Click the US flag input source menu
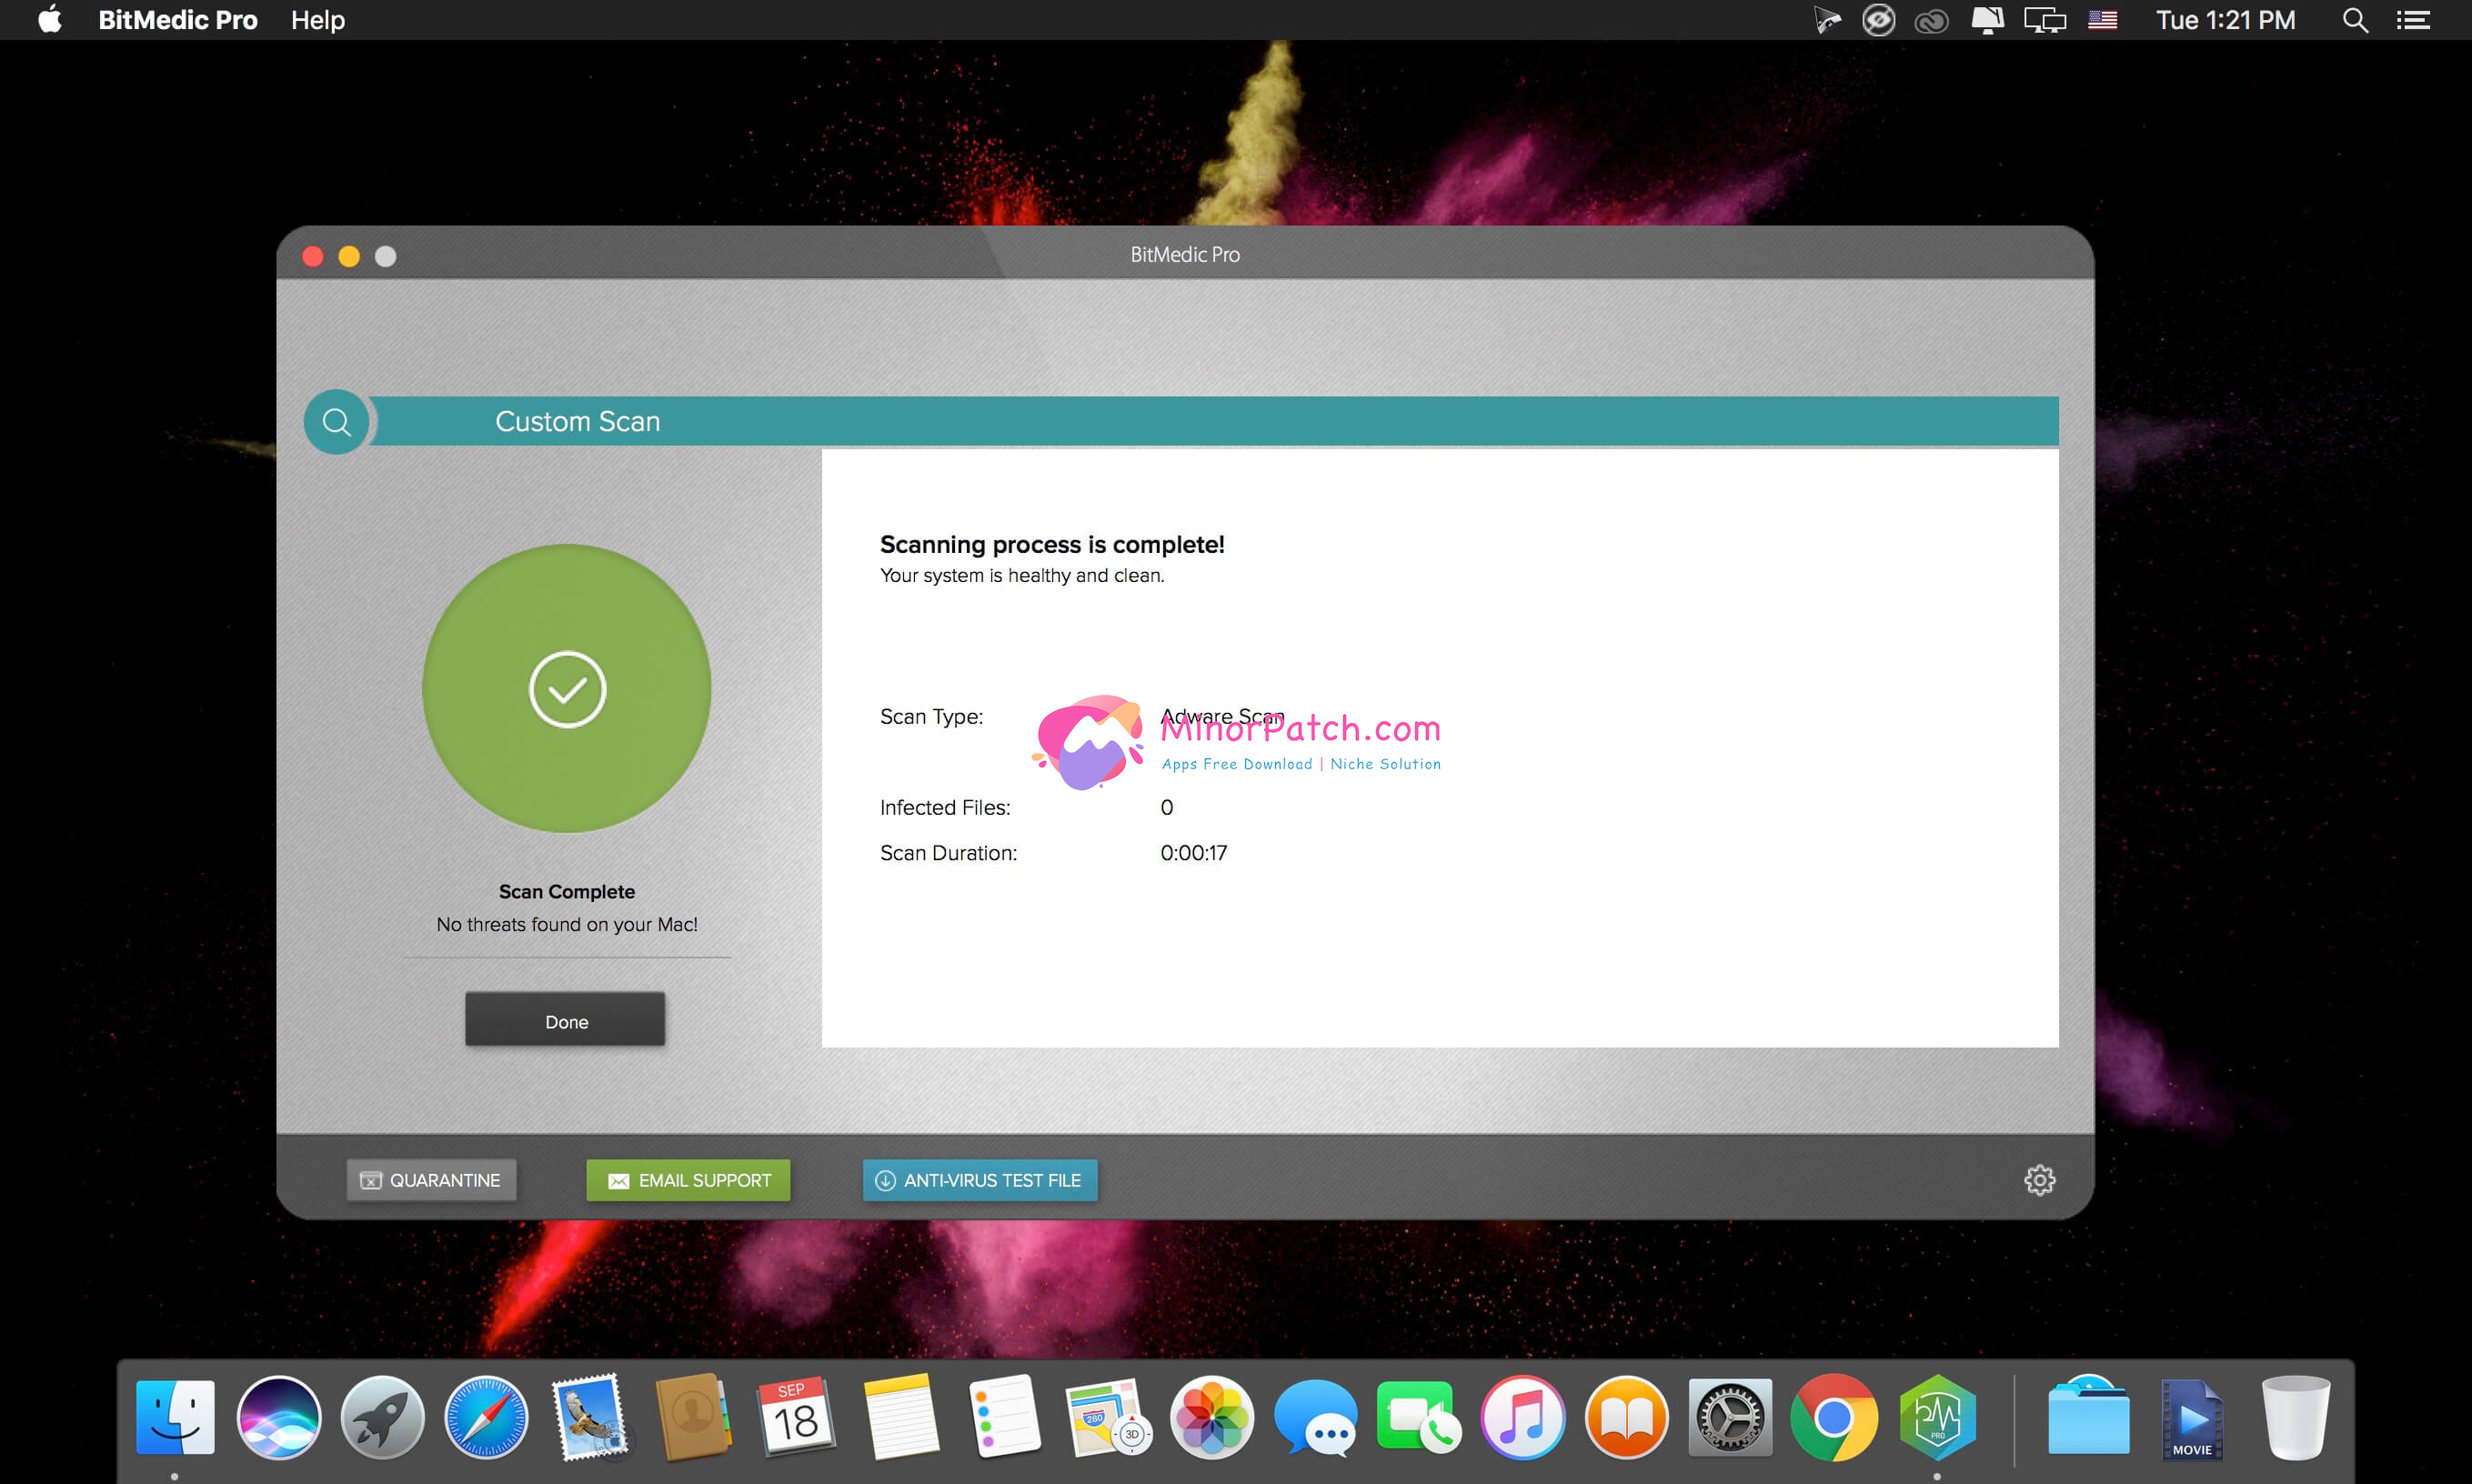The image size is (2472, 1484). coord(2102,20)
